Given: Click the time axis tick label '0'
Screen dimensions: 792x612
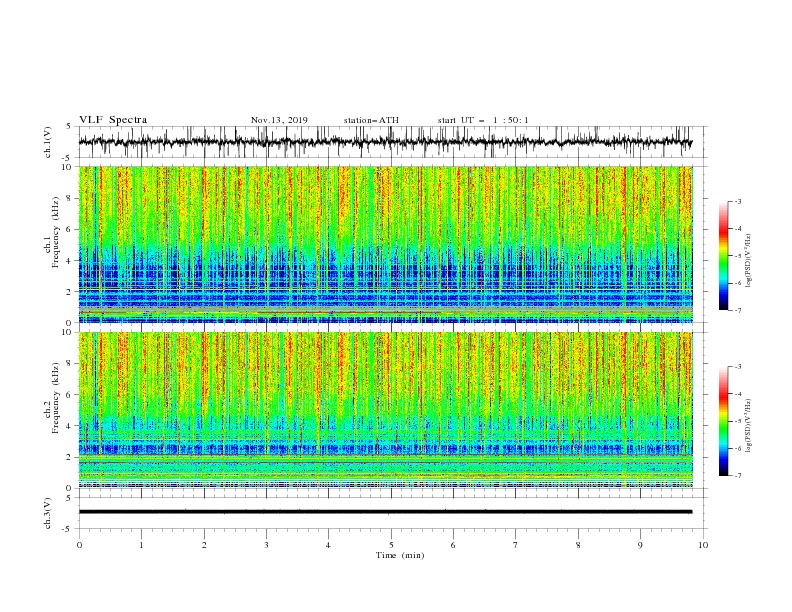Looking at the screenshot, I should pos(79,545).
